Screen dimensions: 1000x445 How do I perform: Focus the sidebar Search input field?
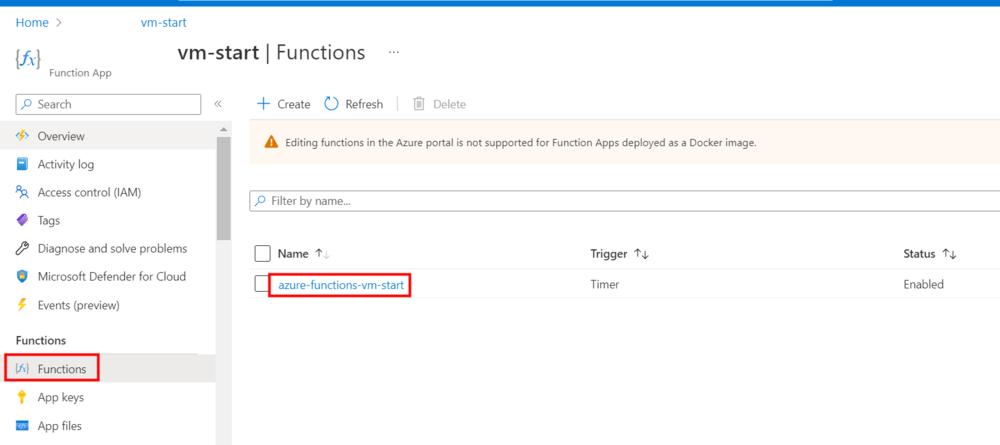pyautogui.click(x=108, y=104)
